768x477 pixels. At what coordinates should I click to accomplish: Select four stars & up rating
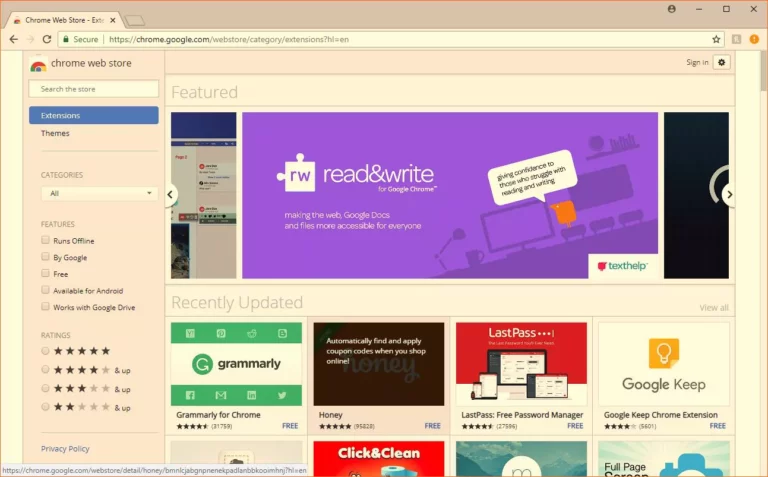coord(46,369)
